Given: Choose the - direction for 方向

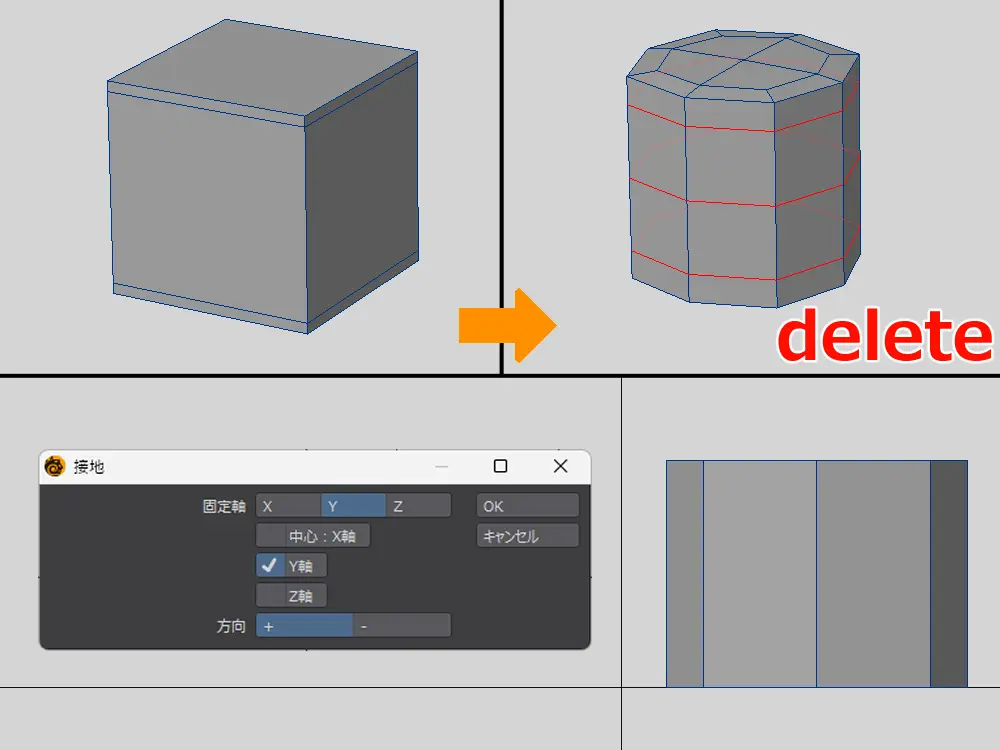Looking at the screenshot, I should (x=401, y=626).
